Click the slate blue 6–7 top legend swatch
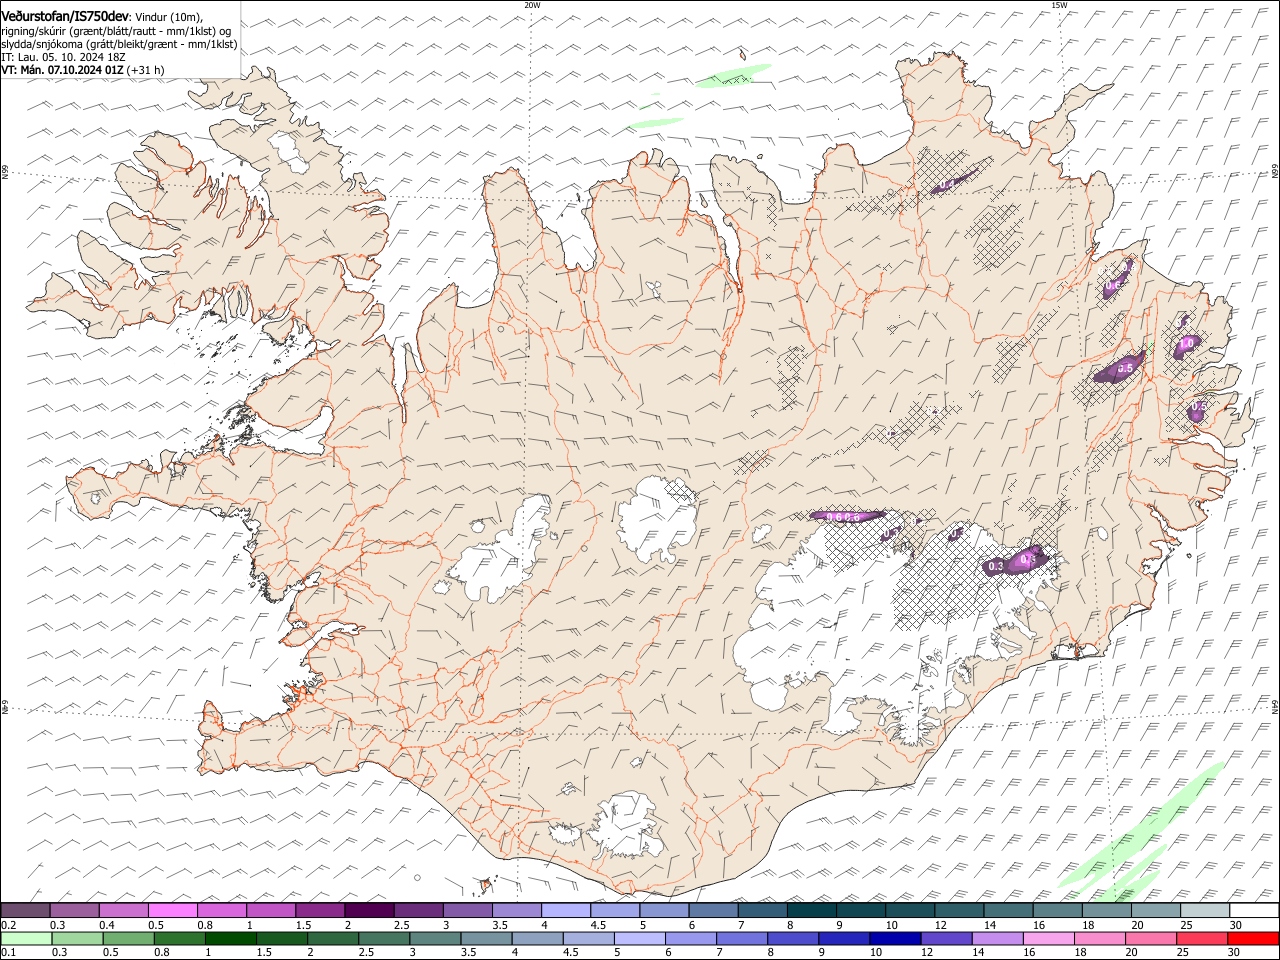This screenshot has width=1280, height=960. (x=713, y=910)
